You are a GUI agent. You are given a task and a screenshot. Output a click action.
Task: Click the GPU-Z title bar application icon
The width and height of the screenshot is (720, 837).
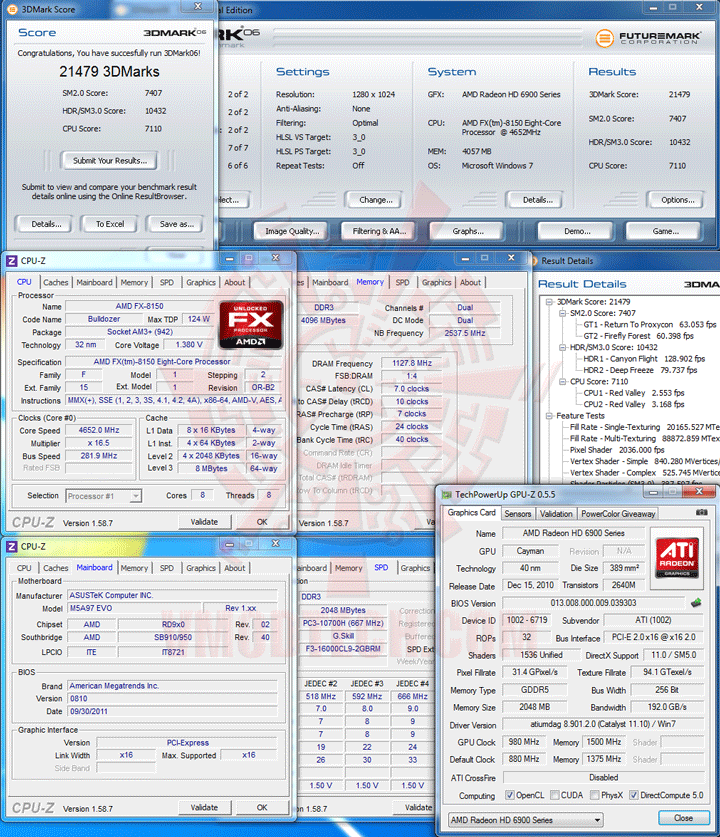pyautogui.click(x=447, y=495)
